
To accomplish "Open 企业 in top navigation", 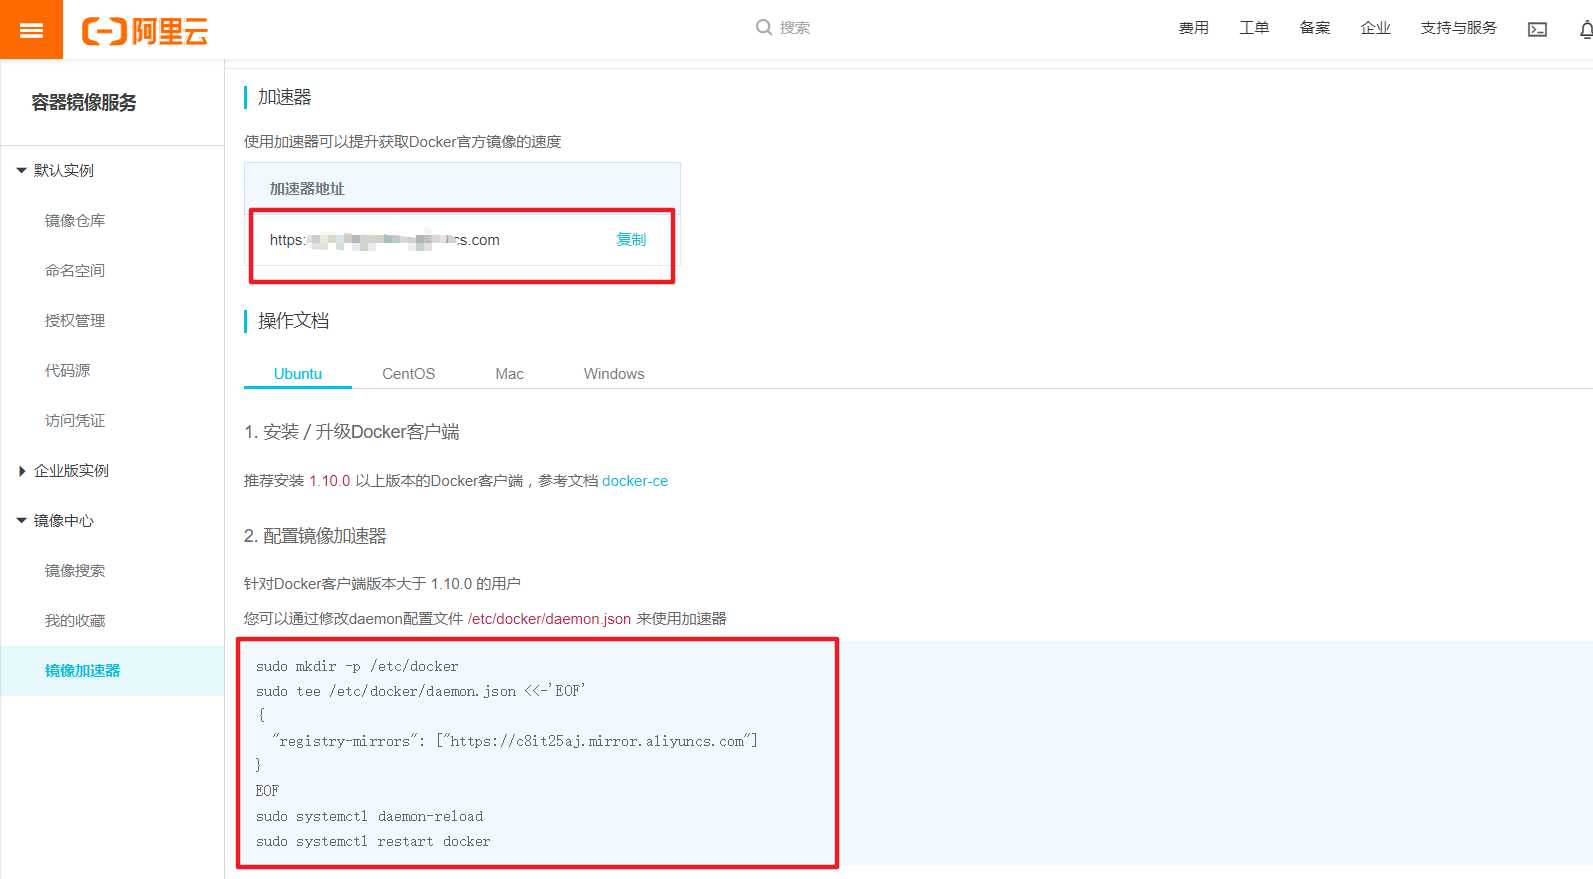I will coord(1375,28).
